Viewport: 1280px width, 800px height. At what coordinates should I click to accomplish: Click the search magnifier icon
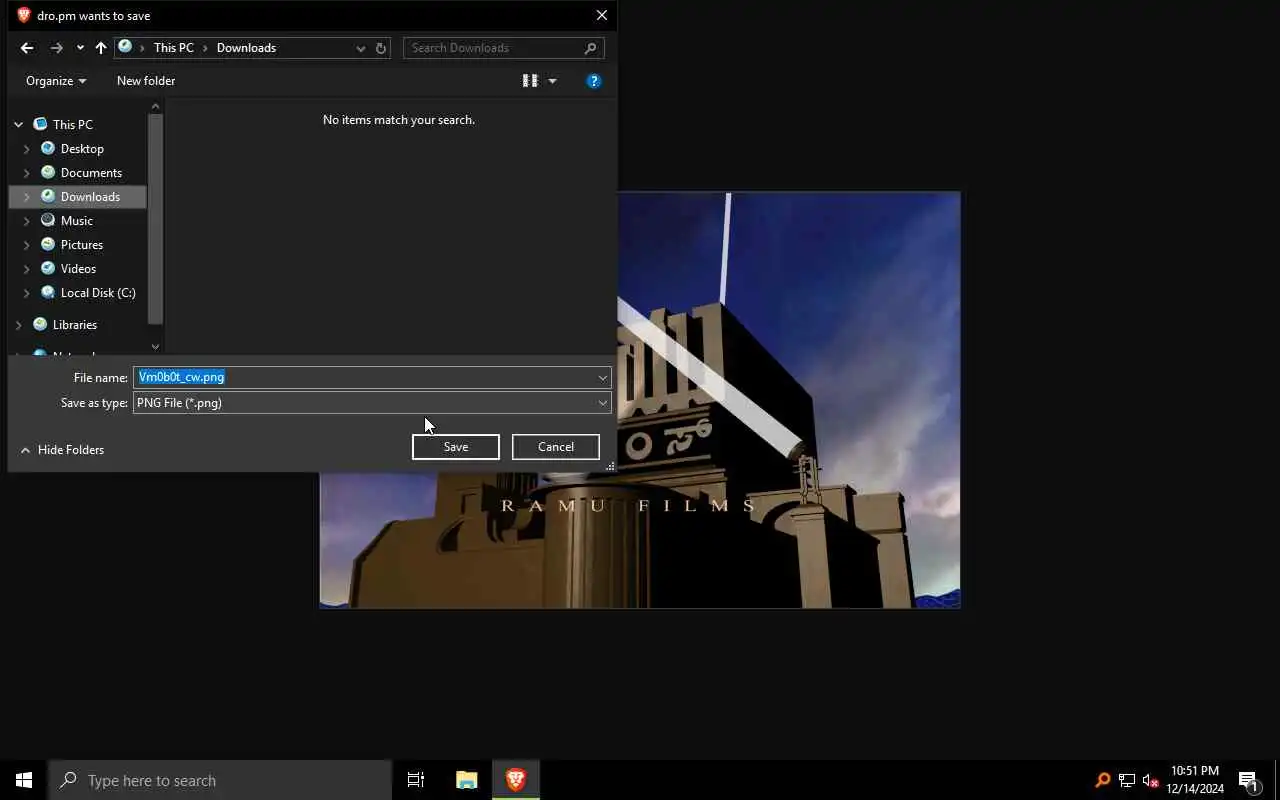click(x=591, y=48)
